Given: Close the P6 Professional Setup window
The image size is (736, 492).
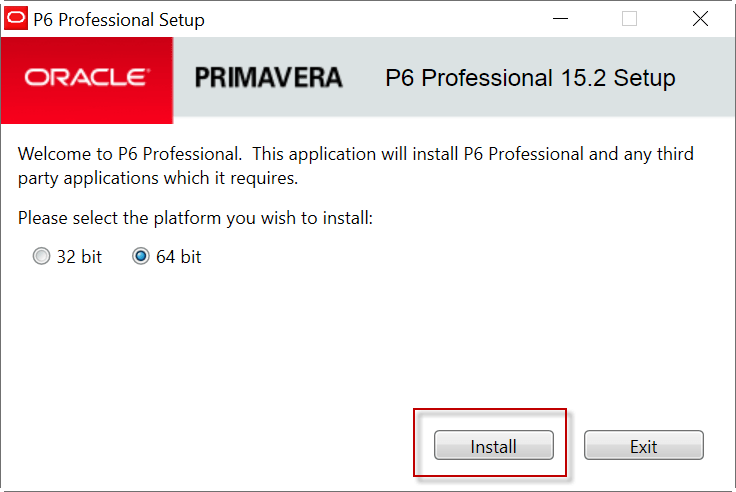Looking at the screenshot, I should point(700,19).
